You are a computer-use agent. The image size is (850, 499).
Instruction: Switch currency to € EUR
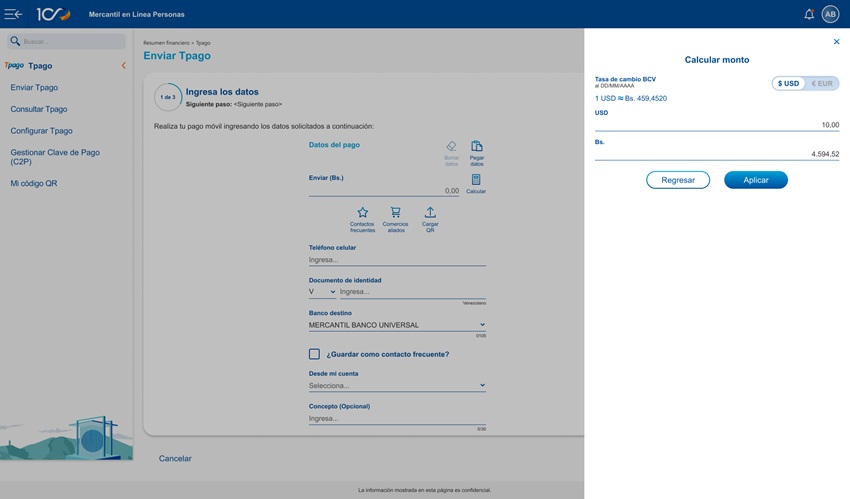tap(822, 83)
